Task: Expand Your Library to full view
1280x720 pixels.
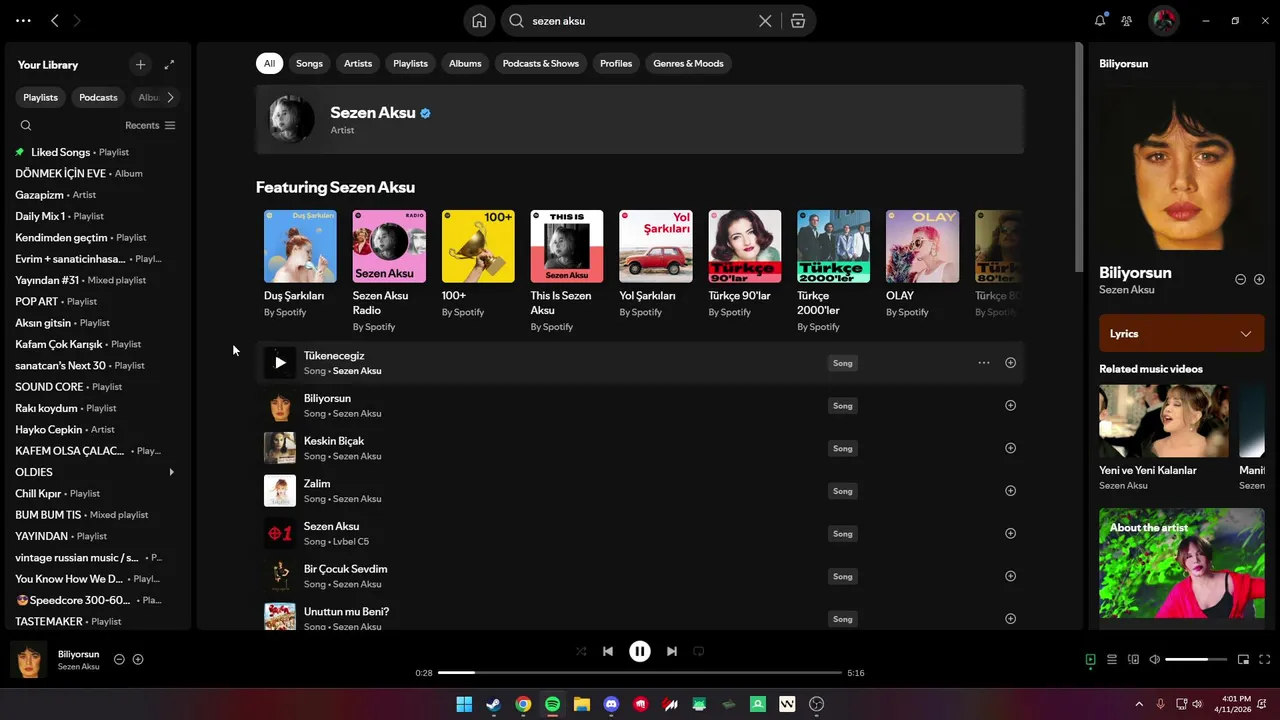Action: coord(169,64)
